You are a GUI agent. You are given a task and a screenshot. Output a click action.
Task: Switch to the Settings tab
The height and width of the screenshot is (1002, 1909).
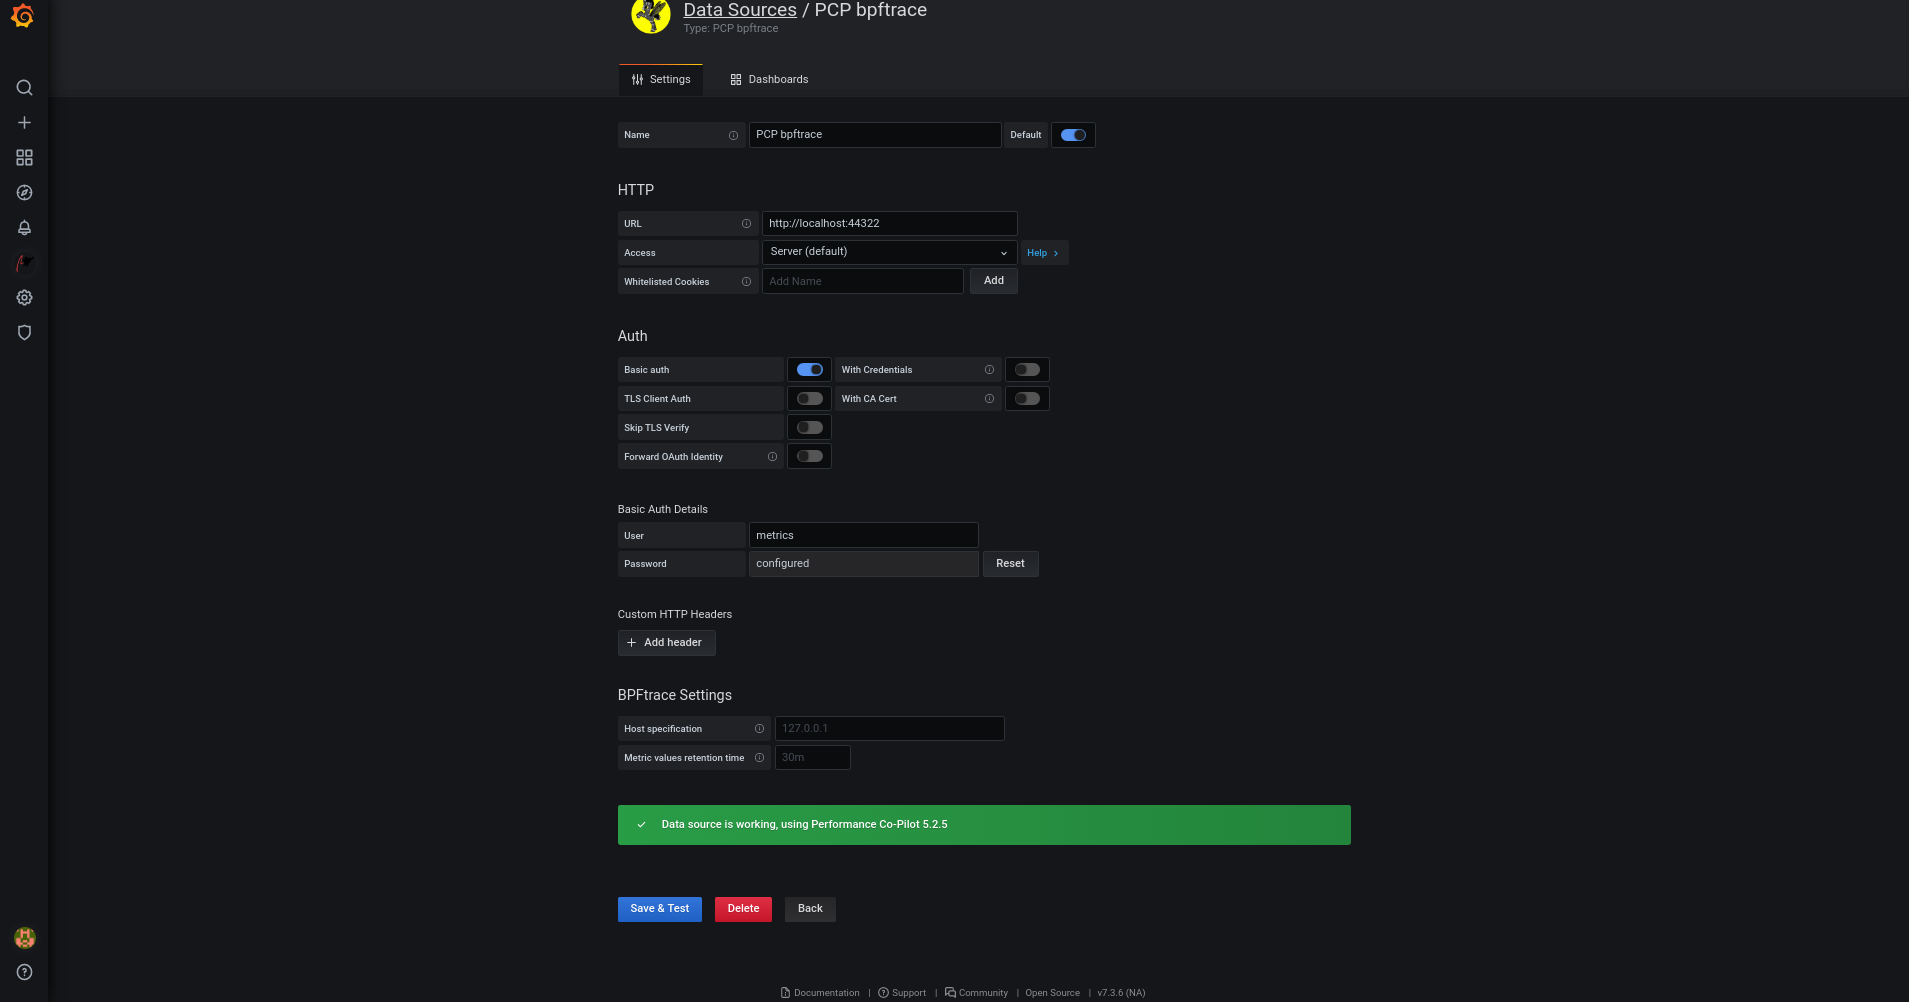[x=661, y=80]
